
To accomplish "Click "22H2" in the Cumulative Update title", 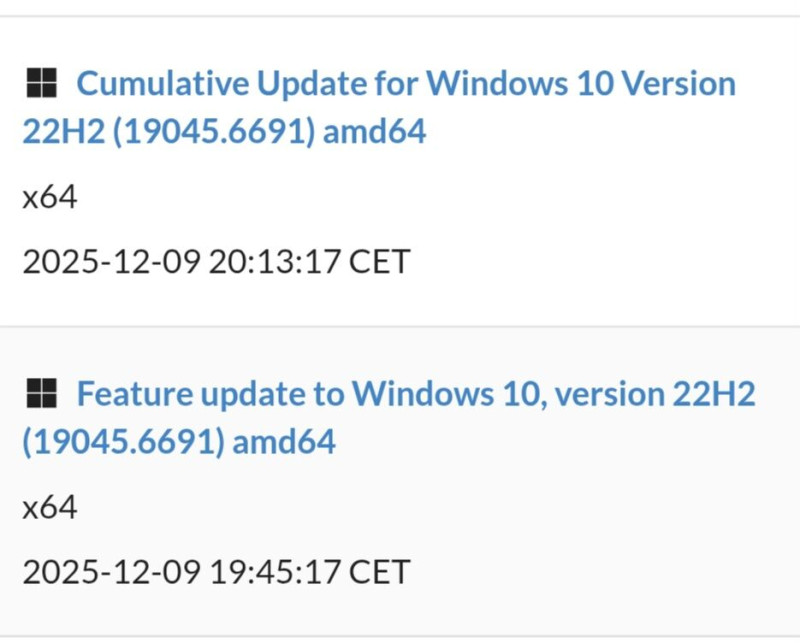I will click(x=63, y=132).
